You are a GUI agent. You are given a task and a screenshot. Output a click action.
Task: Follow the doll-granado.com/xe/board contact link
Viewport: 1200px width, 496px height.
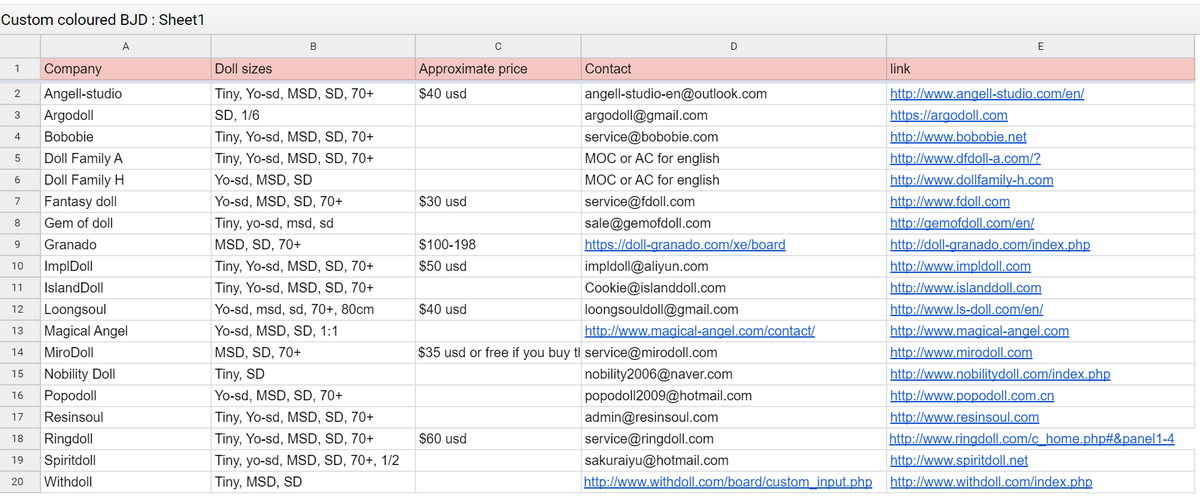click(685, 244)
